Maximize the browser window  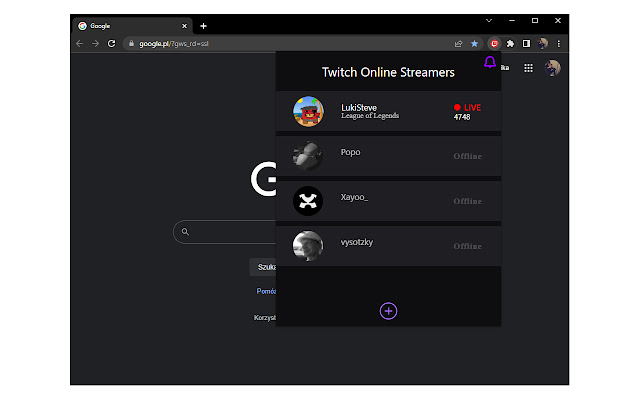coord(535,20)
